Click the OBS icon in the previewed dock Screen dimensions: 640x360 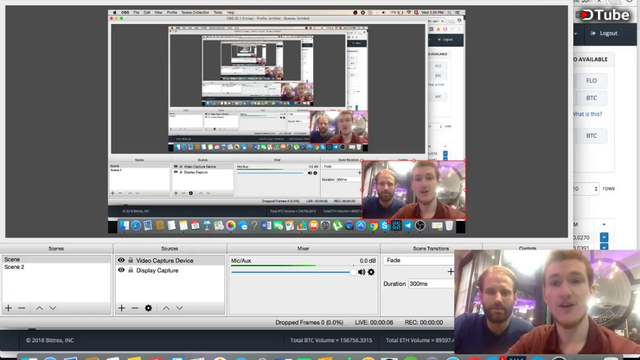pos(420,225)
